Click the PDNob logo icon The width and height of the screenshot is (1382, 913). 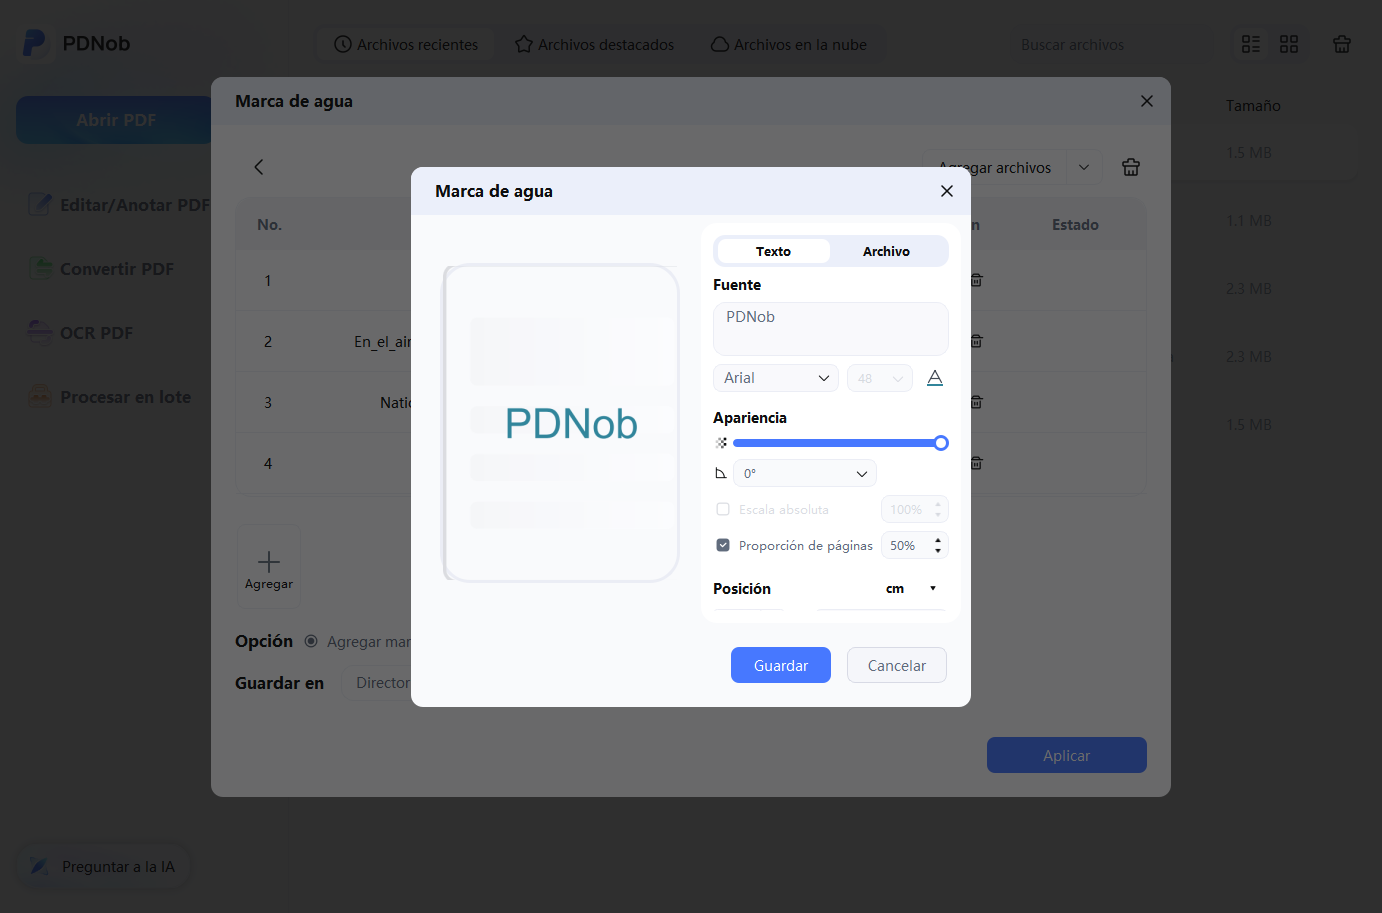pos(35,43)
